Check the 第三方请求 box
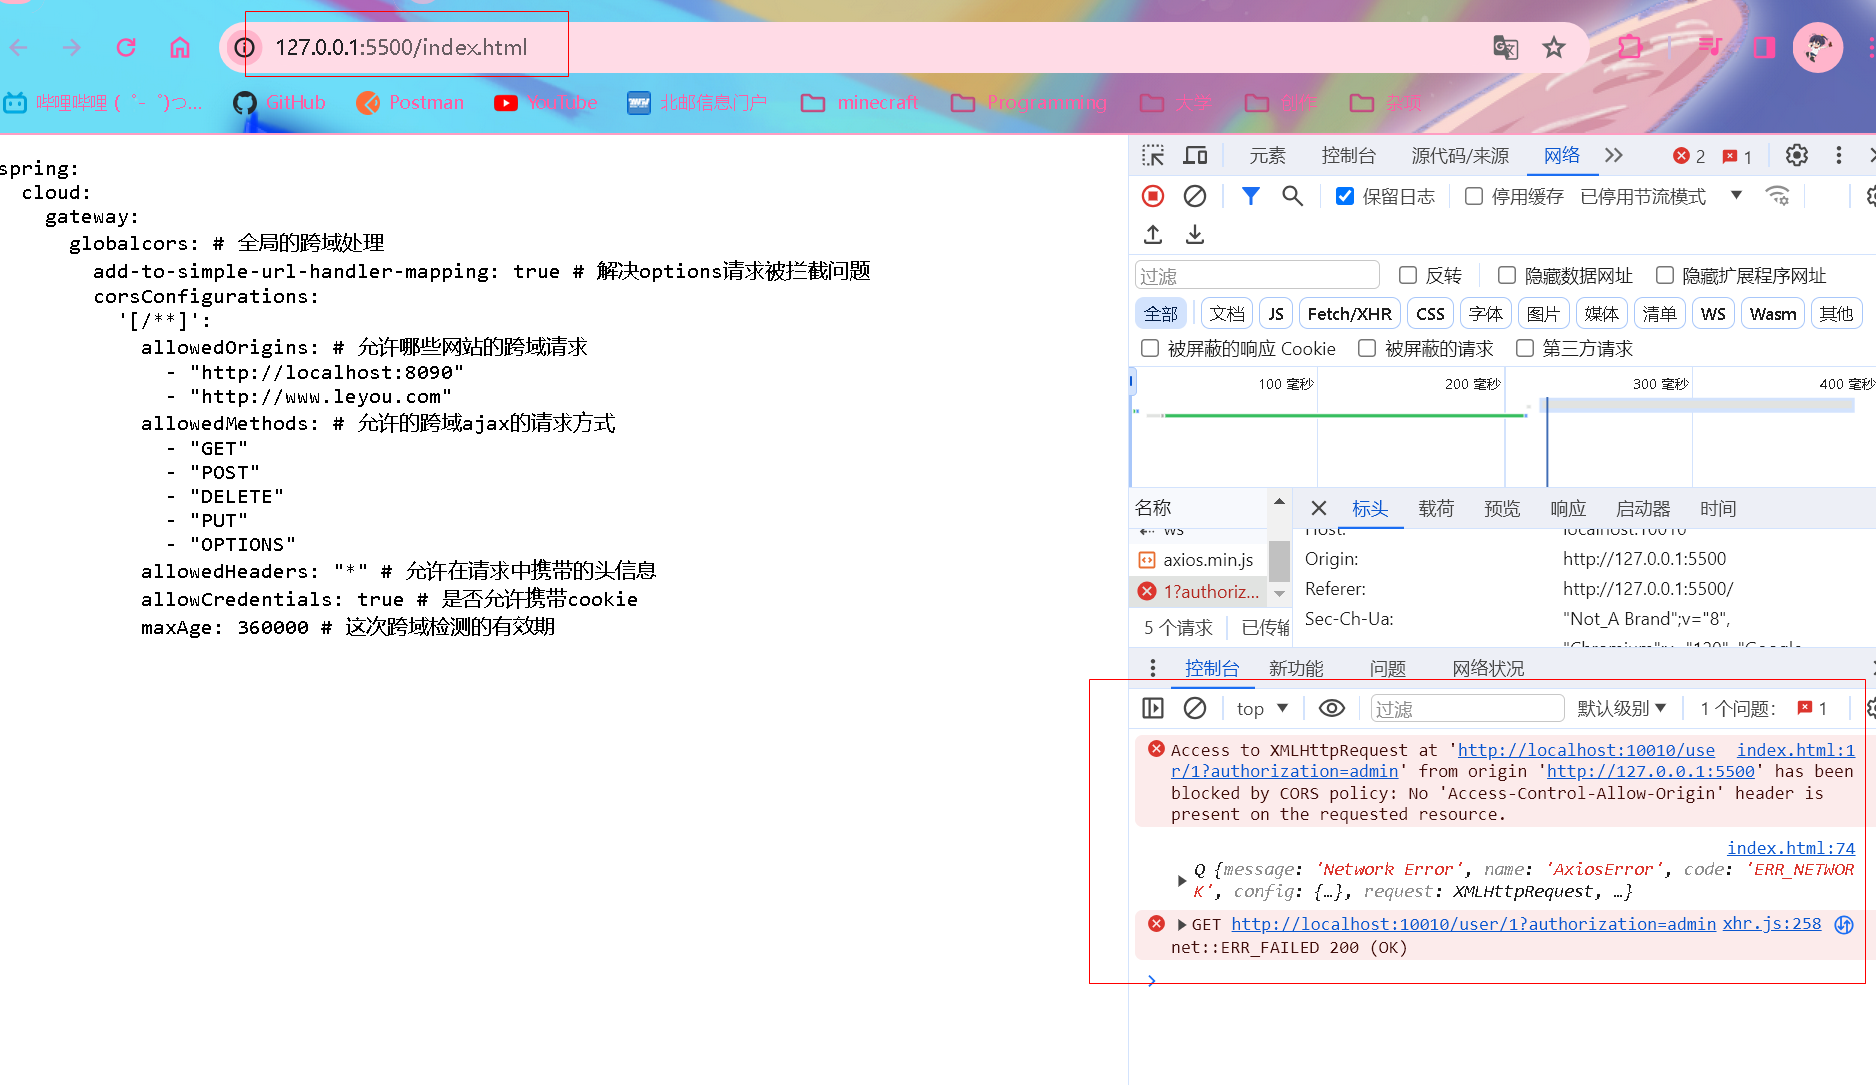This screenshot has height=1085, width=1876. tap(1525, 348)
